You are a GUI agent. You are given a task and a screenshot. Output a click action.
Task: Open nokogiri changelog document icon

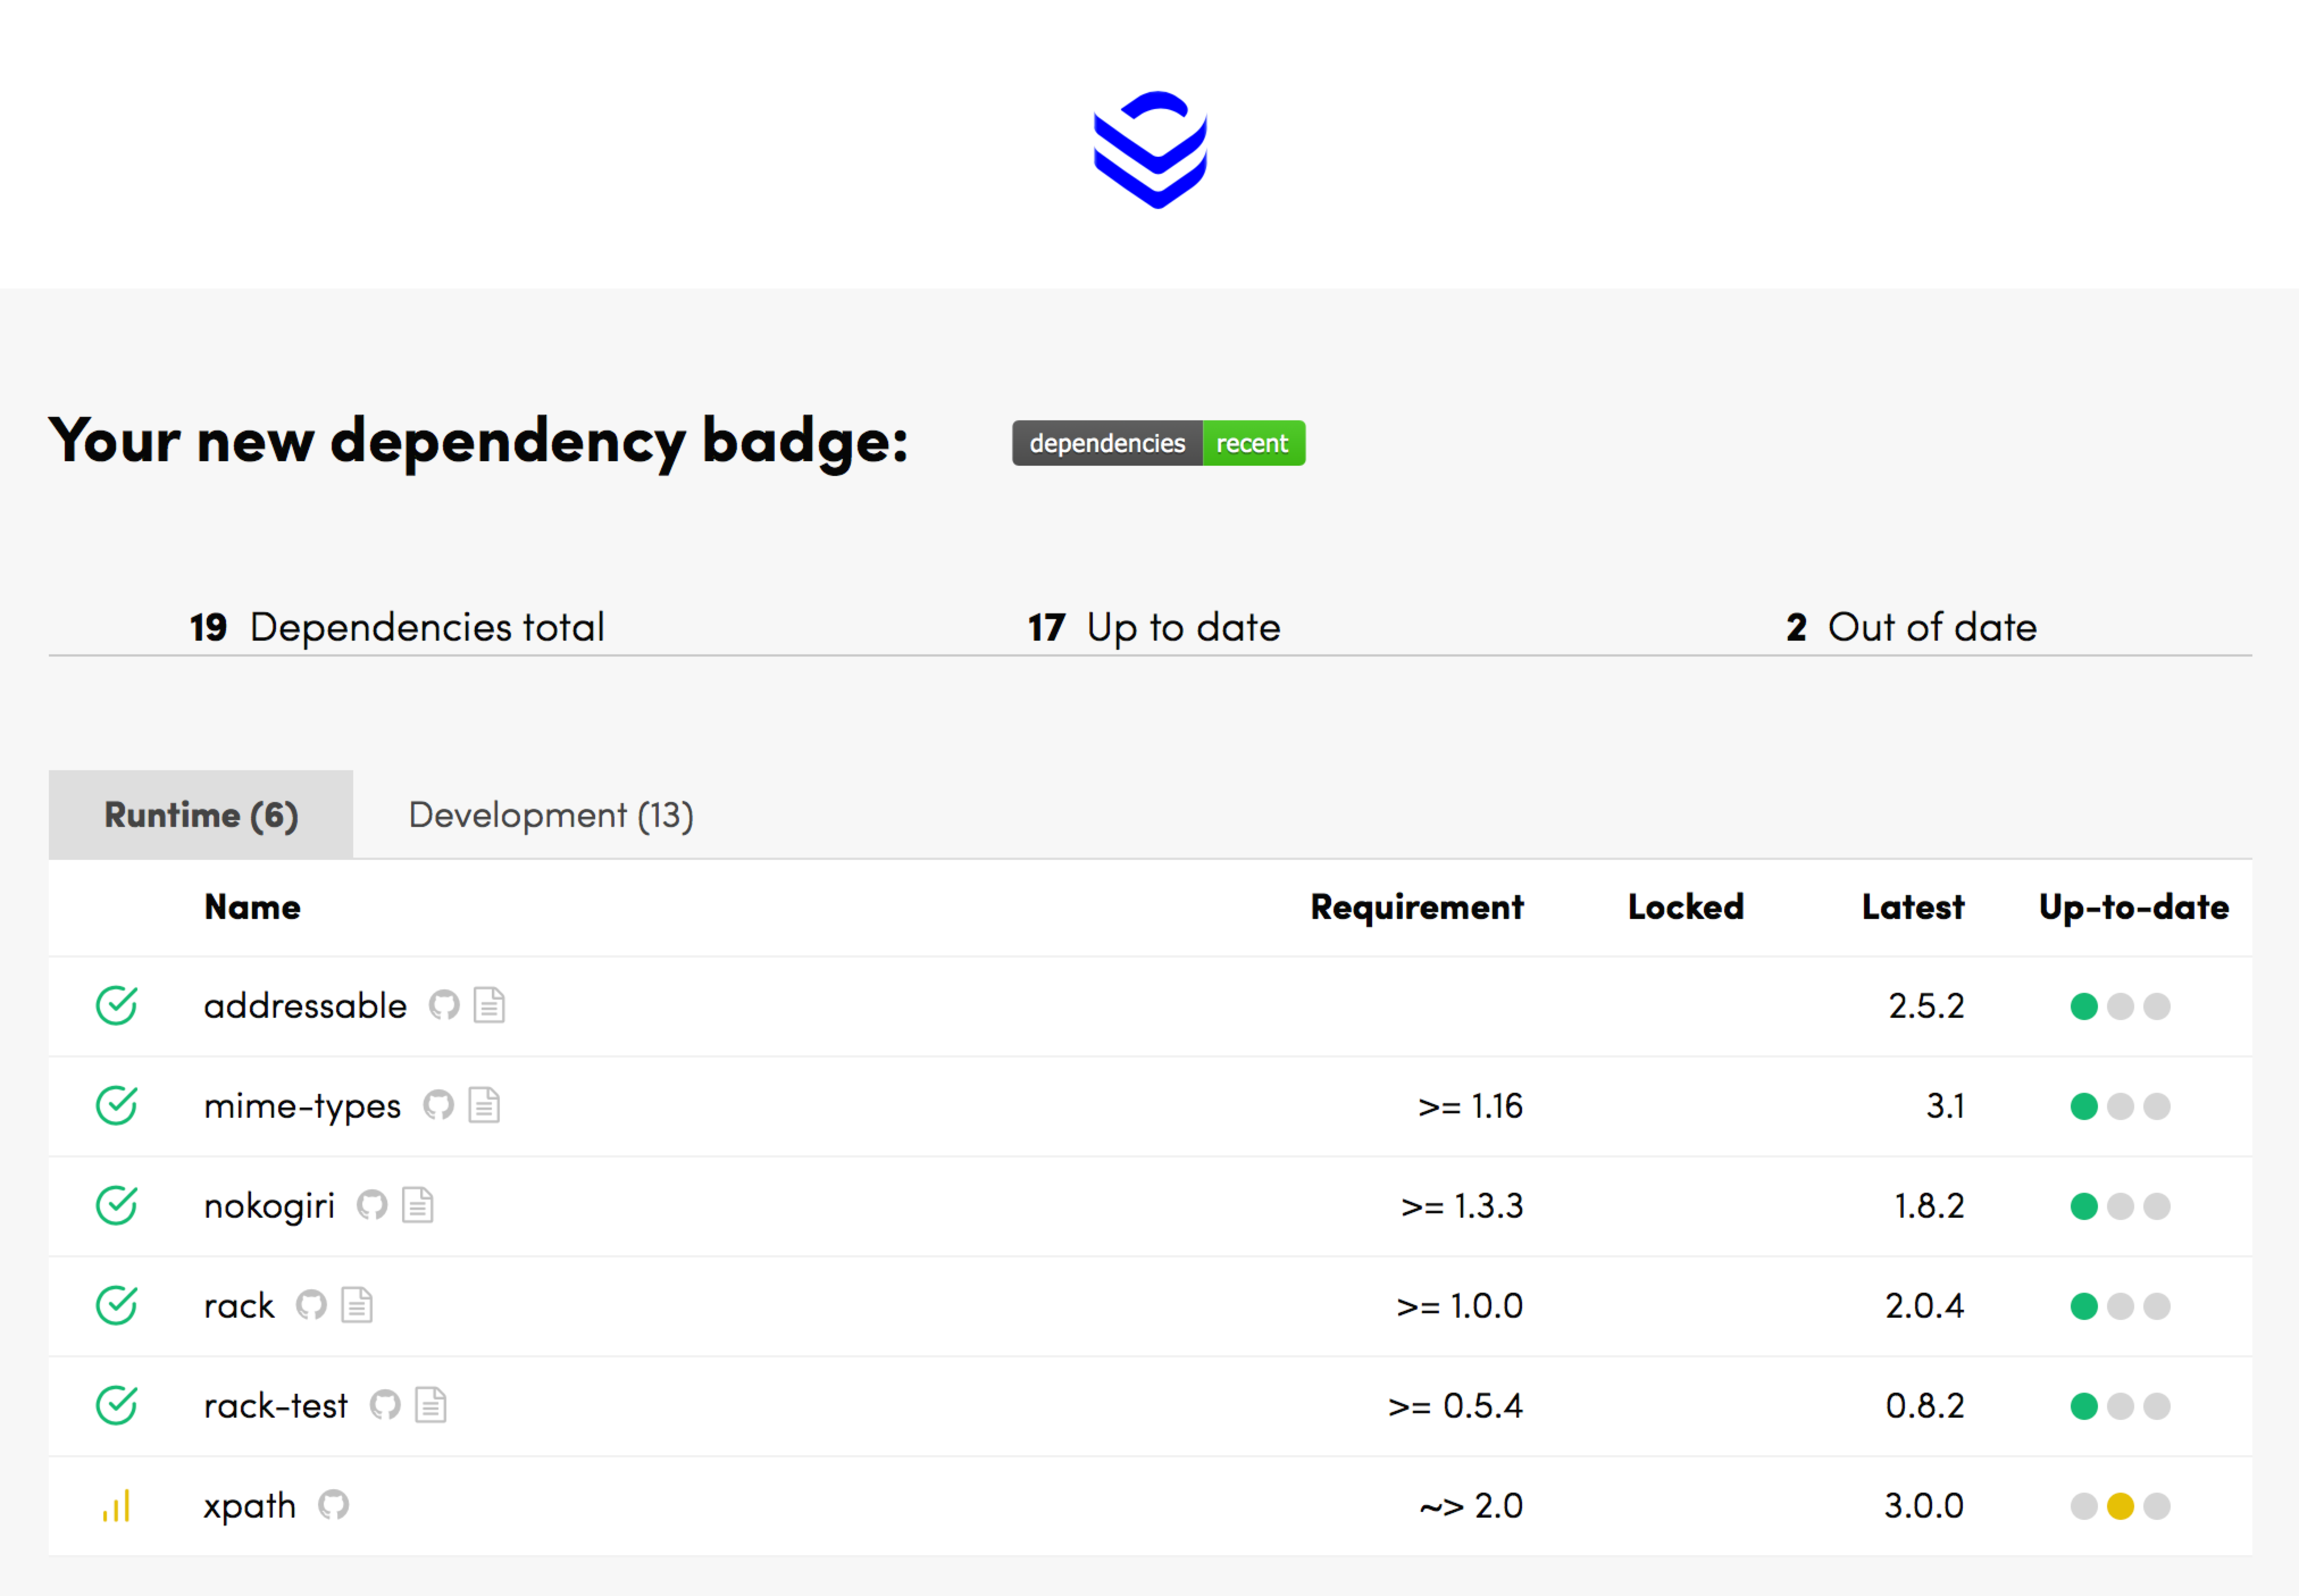[418, 1205]
